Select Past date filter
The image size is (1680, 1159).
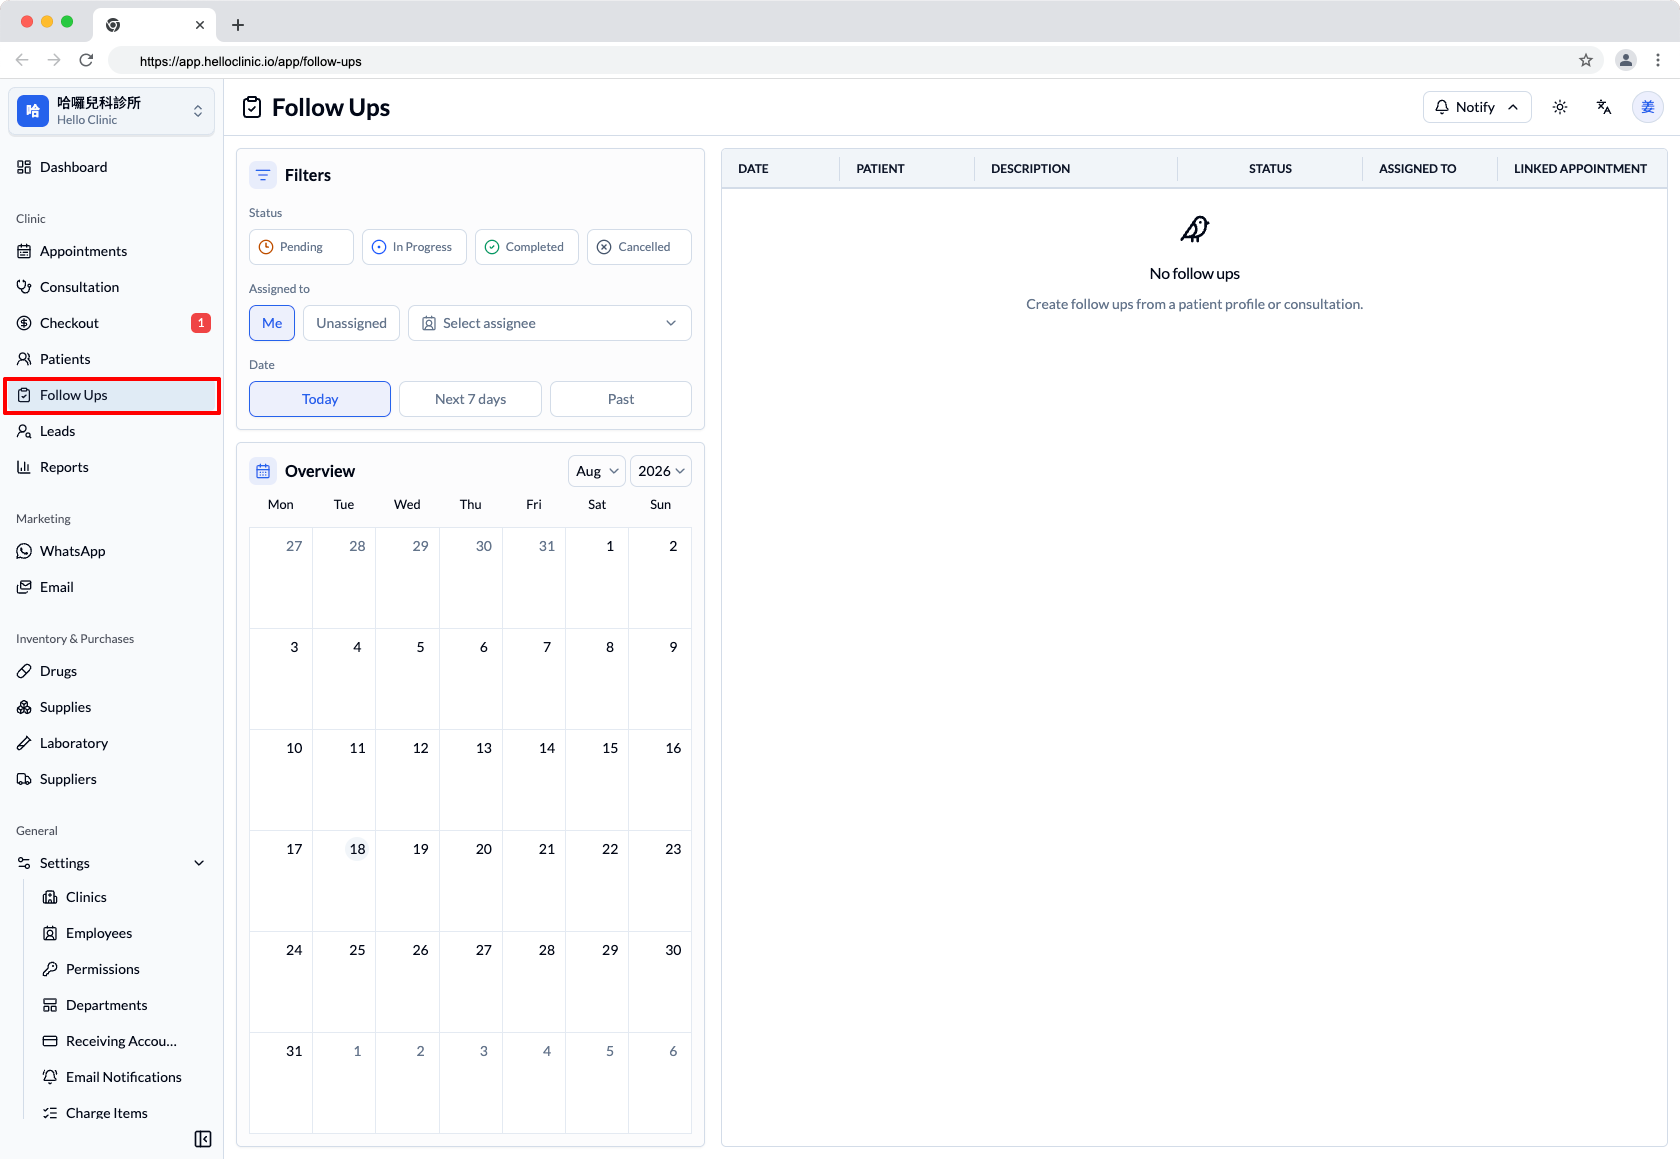[x=621, y=399]
